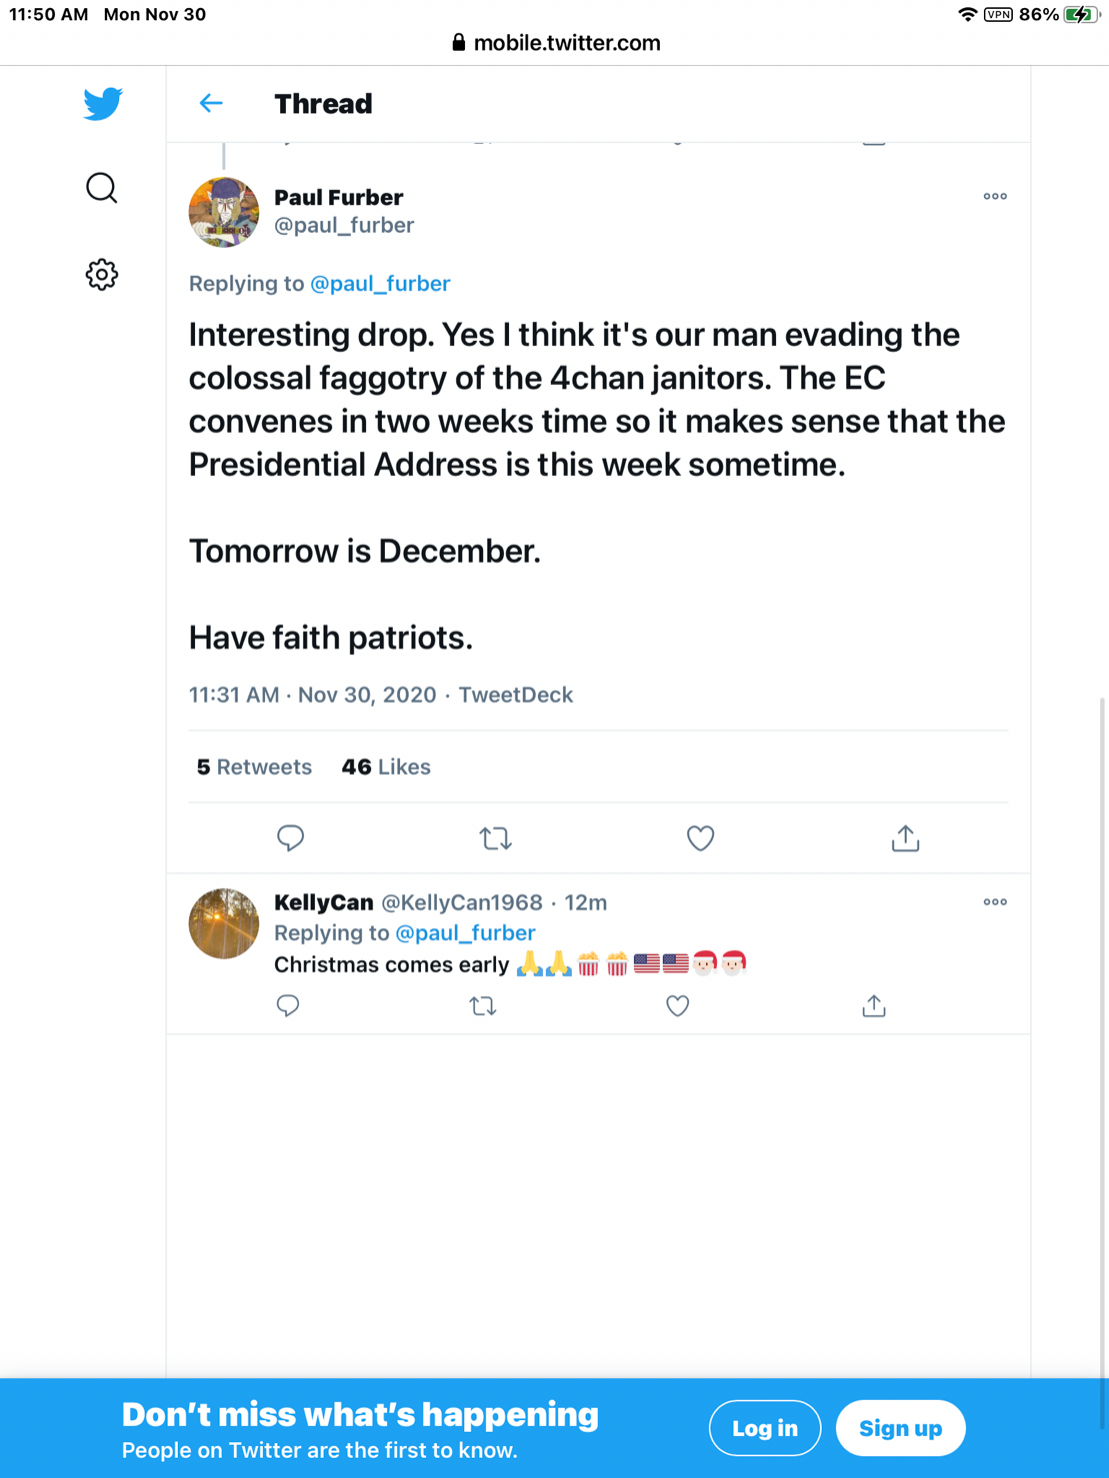
Task: Reply to KellyCan's comment
Action: [x=288, y=1005]
